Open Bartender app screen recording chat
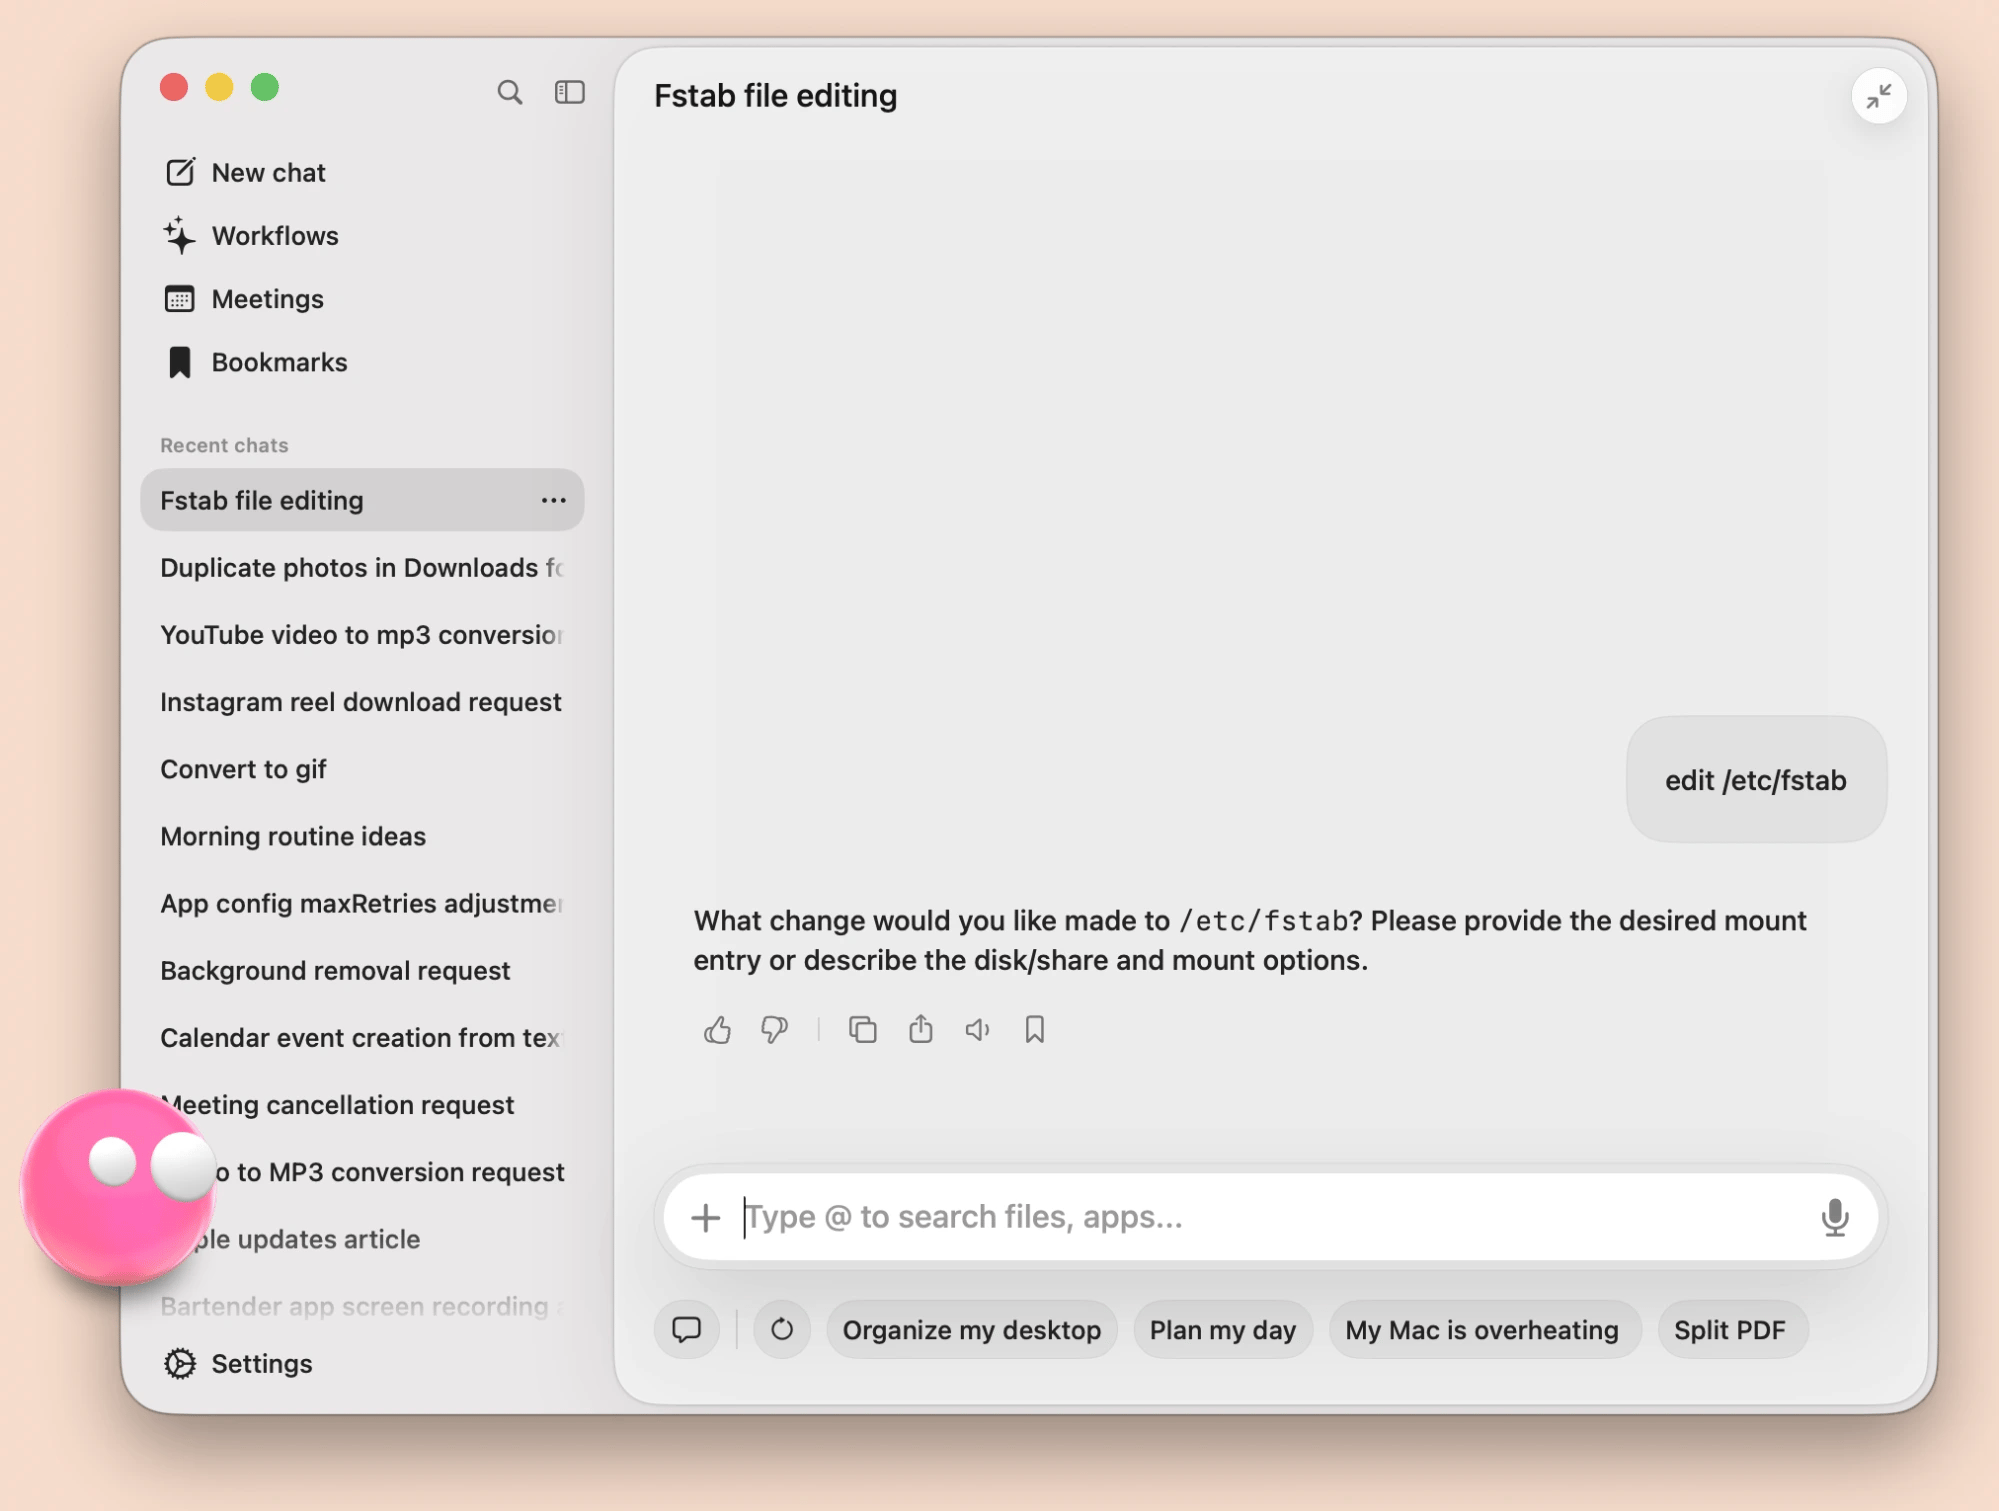This screenshot has height=1512, width=1999. point(362,1305)
